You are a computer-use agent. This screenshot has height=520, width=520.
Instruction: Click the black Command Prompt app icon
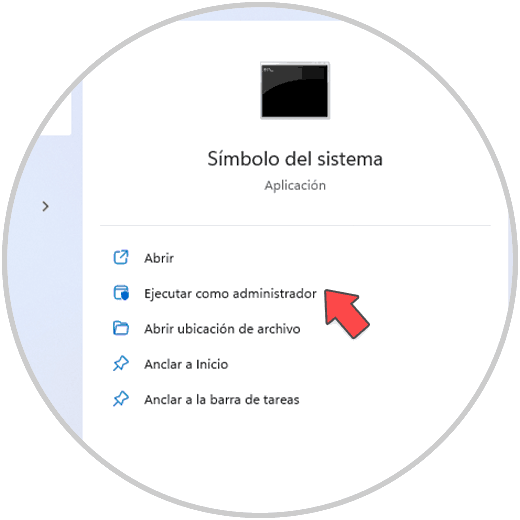295,90
